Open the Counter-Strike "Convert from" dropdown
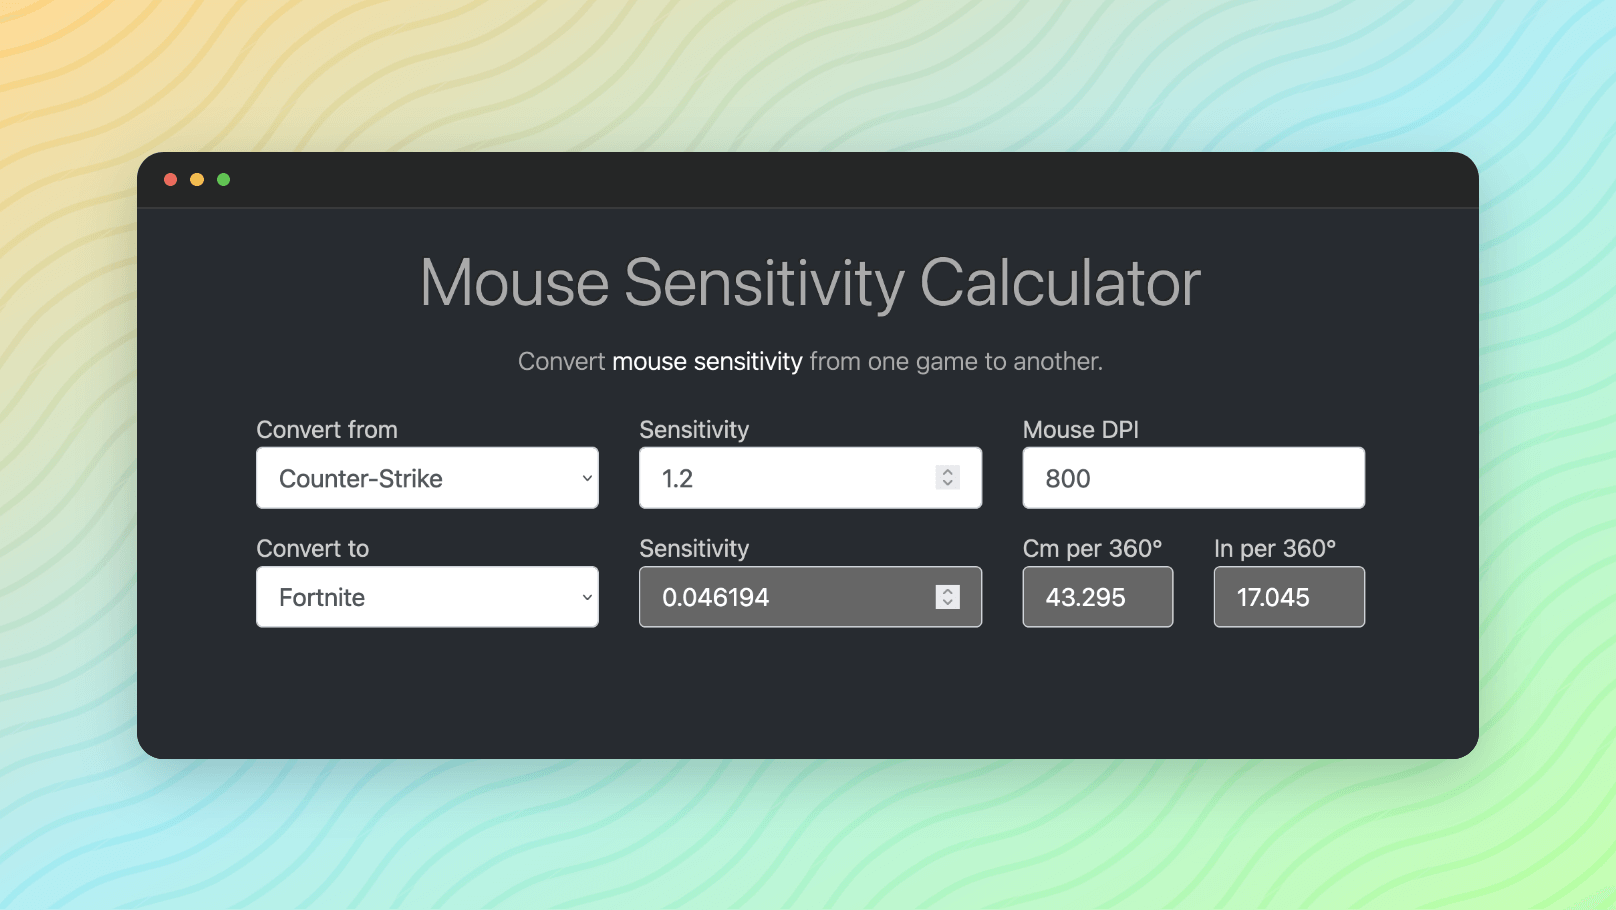The width and height of the screenshot is (1616, 910). coord(427,478)
